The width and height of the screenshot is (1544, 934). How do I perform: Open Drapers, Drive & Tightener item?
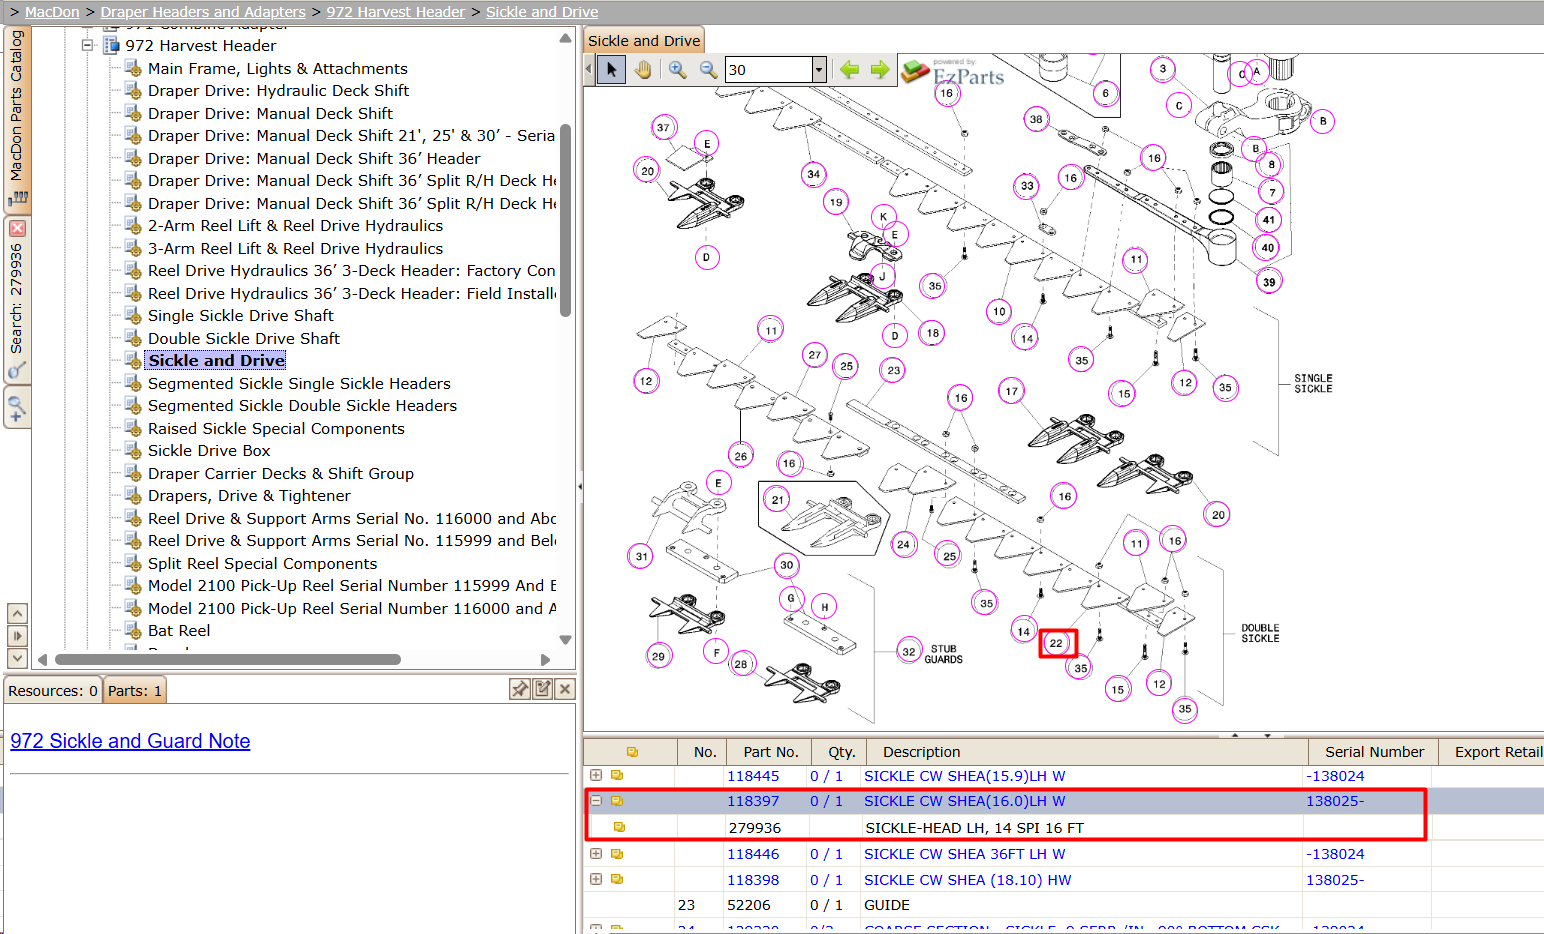click(x=249, y=495)
